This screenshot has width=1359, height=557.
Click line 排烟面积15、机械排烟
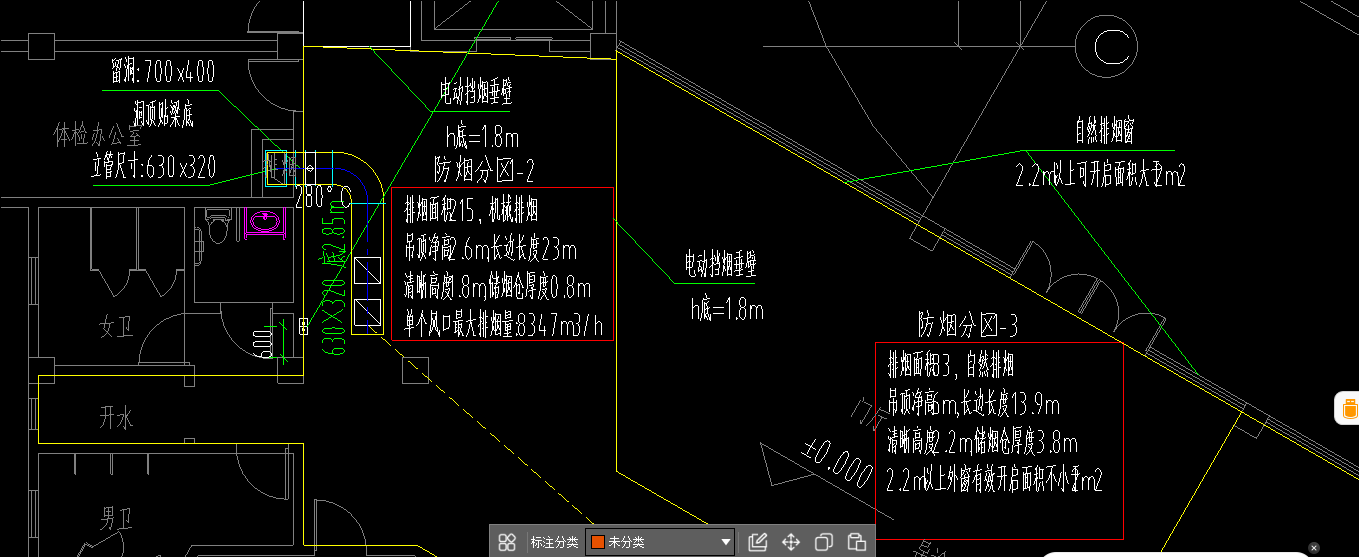click(x=471, y=211)
